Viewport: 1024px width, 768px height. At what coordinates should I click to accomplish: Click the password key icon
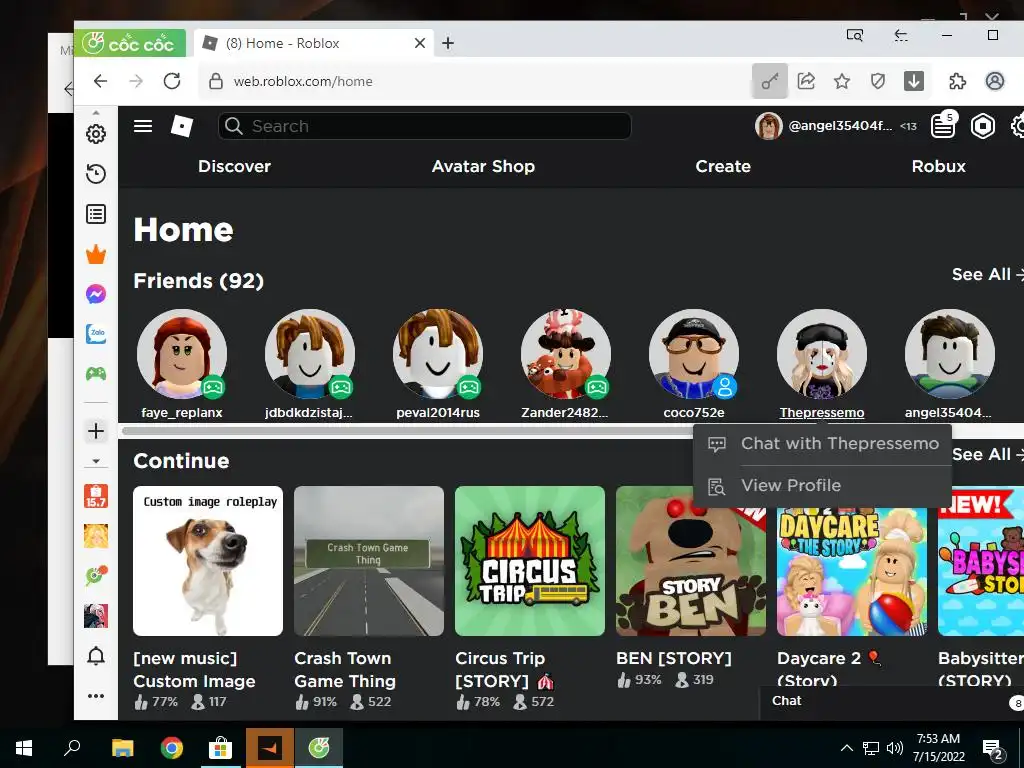770,81
